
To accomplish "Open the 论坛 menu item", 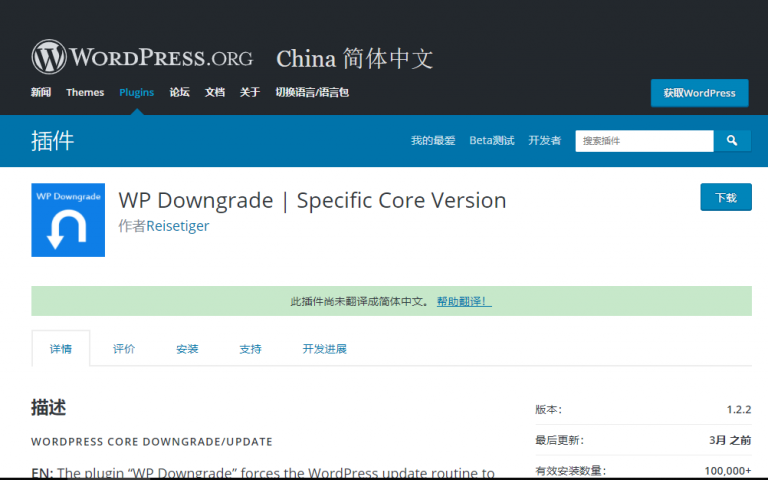I will (179, 92).
